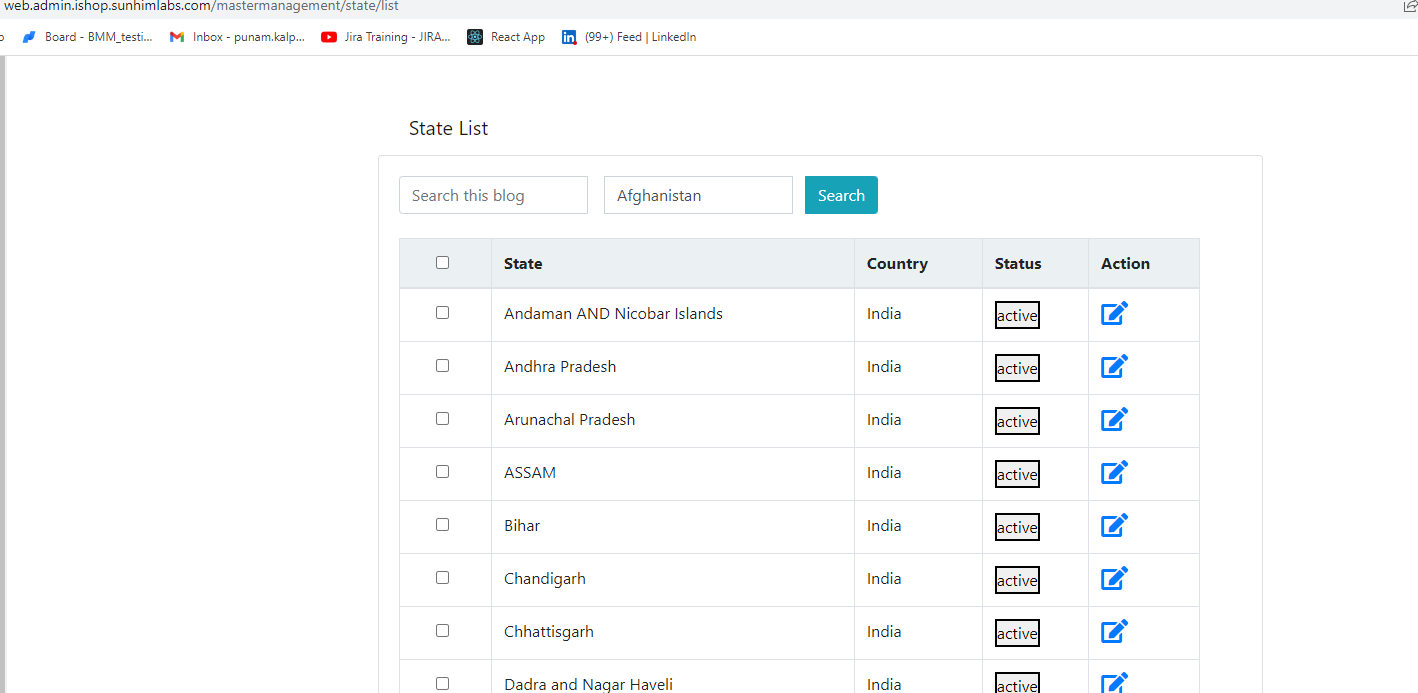The height and width of the screenshot is (693, 1418).
Task: Click the 'Chandigarh' state name
Action: tap(545, 579)
